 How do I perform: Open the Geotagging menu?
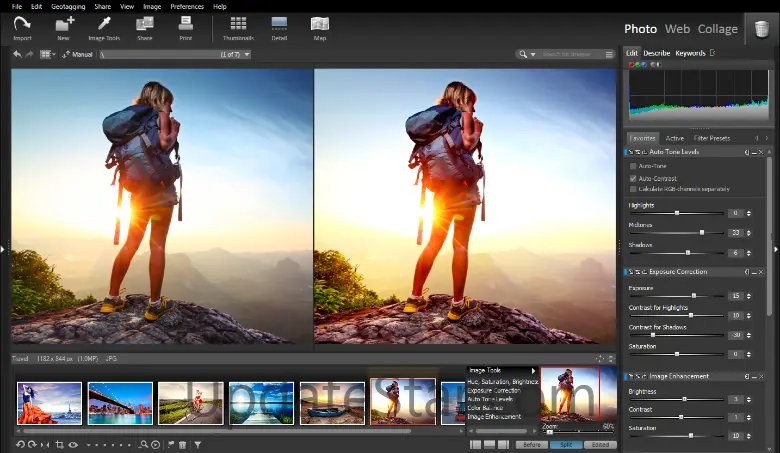tap(66, 6)
